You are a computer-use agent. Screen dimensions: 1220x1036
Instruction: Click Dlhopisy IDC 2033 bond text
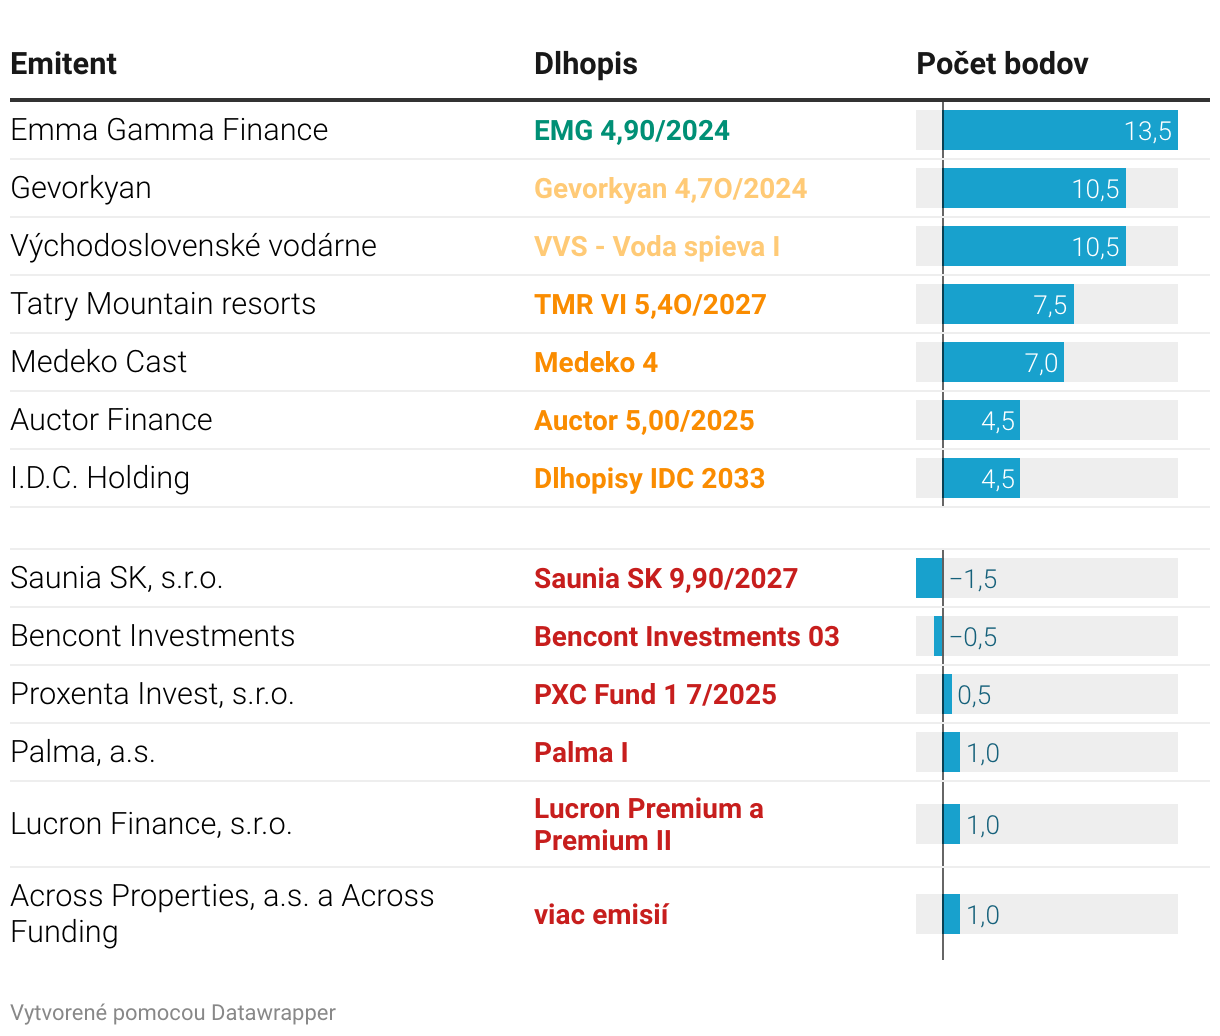[x=649, y=479]
